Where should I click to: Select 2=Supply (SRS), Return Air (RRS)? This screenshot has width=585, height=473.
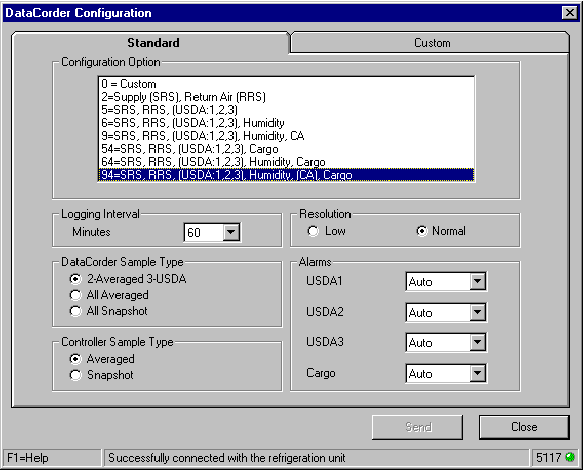click(x=286, y=97)
